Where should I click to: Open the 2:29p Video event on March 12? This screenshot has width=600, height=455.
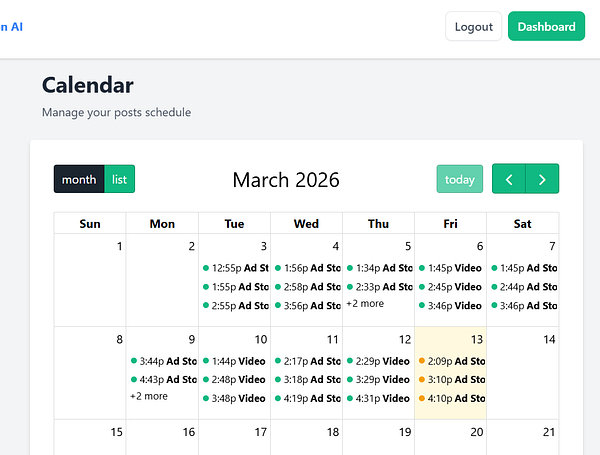point(380,361)
